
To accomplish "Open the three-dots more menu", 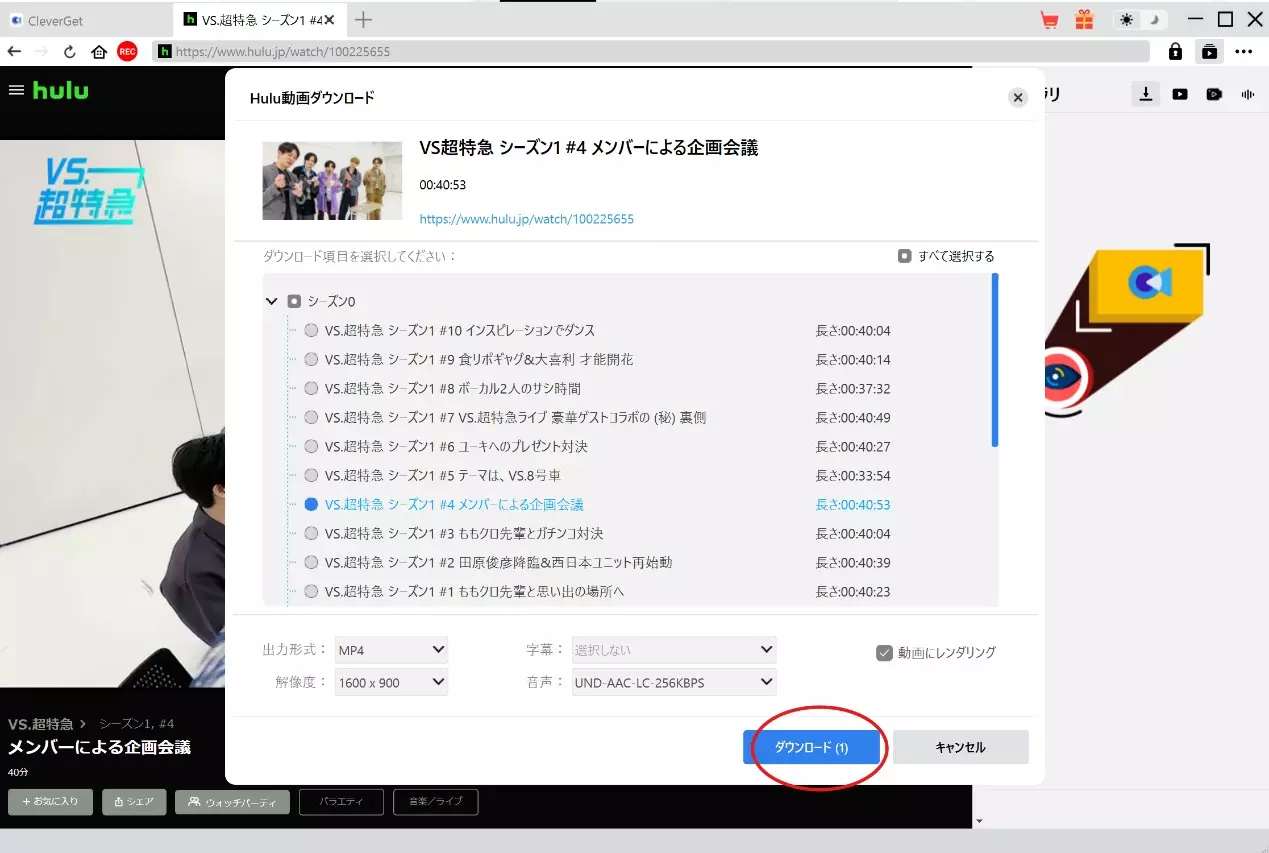I will [1244, 51].
